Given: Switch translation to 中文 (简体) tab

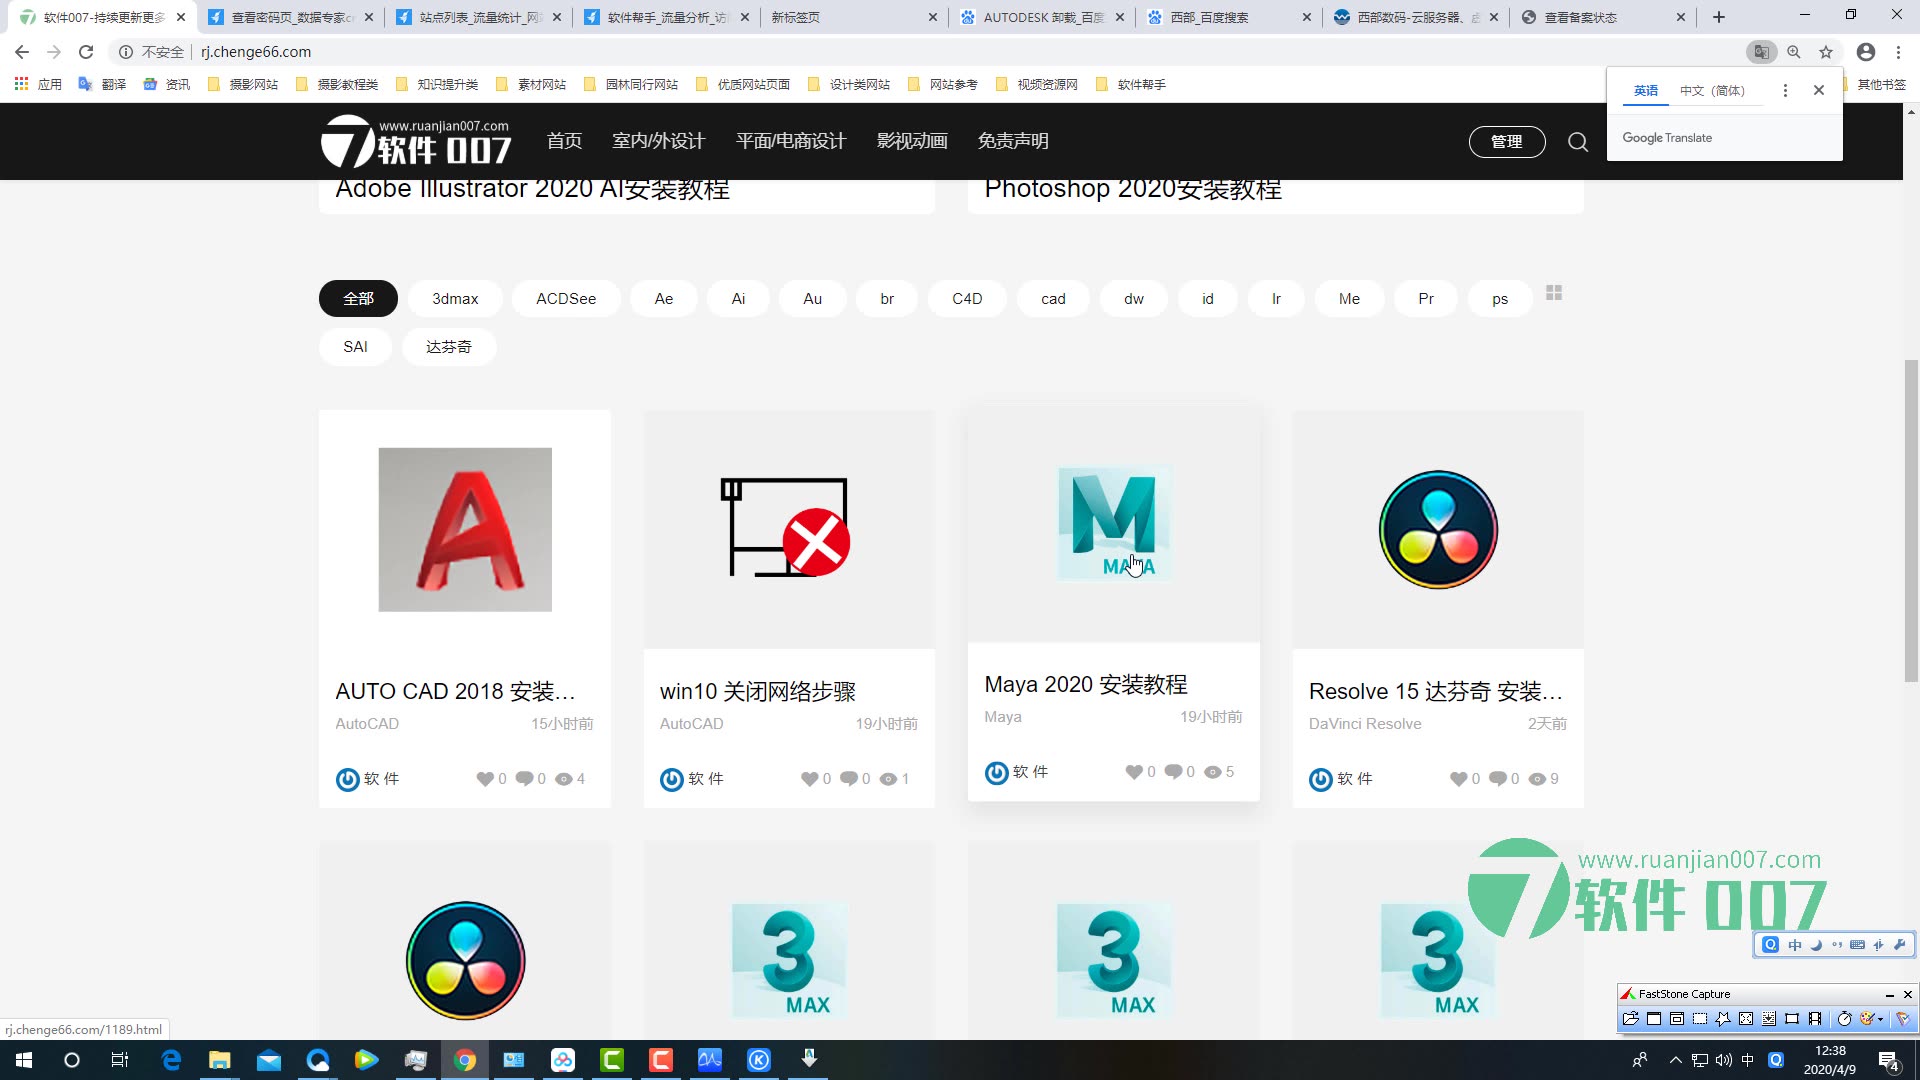Looking at the screenshot, I should (1712, 90).
